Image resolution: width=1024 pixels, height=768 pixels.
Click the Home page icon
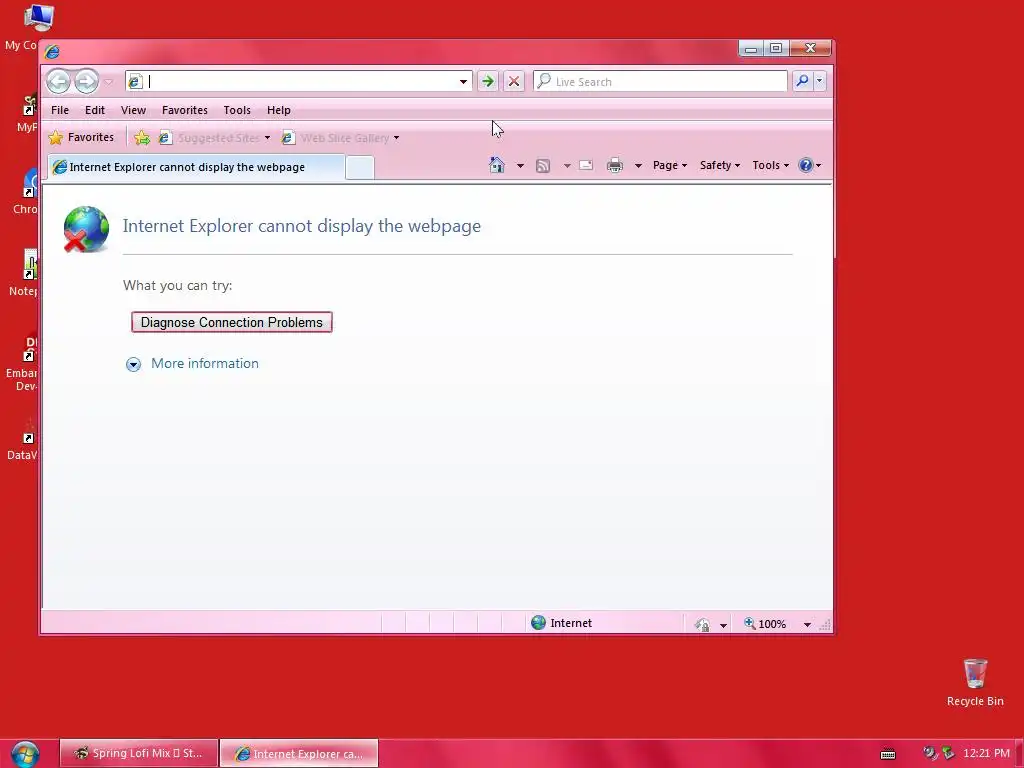pyautogui.click(x=497, y=165)
